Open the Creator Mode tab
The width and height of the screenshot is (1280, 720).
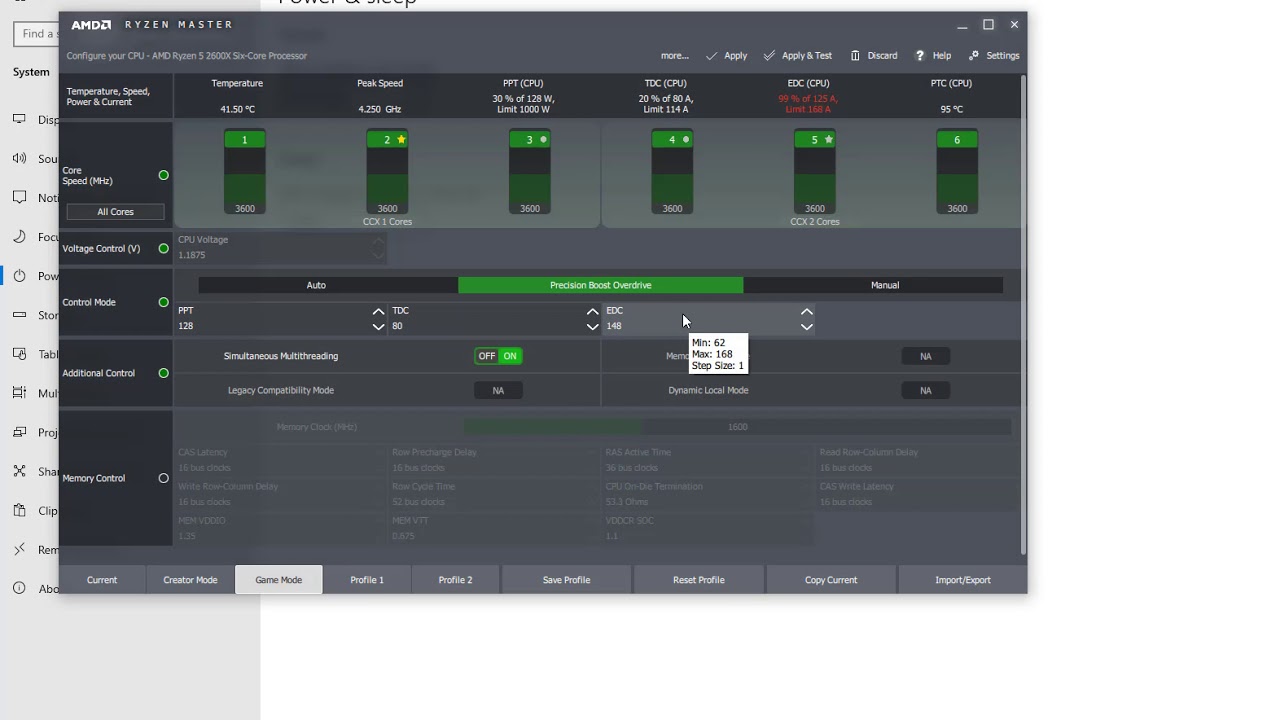tap(190, 580)
